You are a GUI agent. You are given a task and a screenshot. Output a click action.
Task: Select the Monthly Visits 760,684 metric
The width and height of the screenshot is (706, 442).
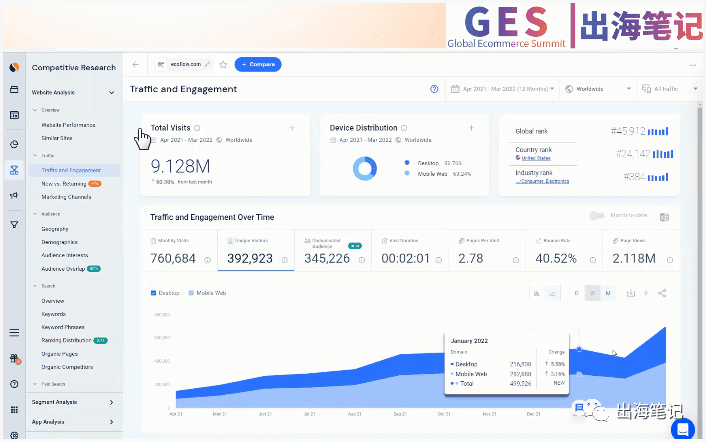[179, 250]
